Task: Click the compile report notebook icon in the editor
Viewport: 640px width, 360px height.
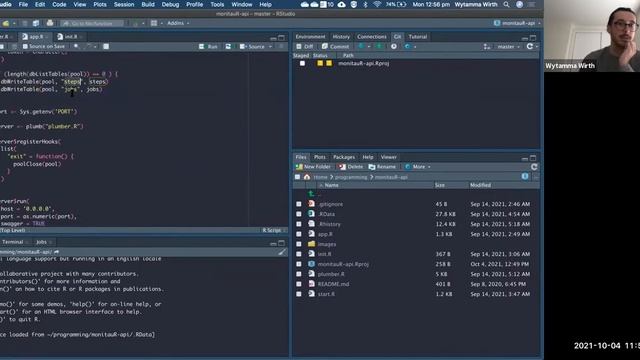Action: 106,47
